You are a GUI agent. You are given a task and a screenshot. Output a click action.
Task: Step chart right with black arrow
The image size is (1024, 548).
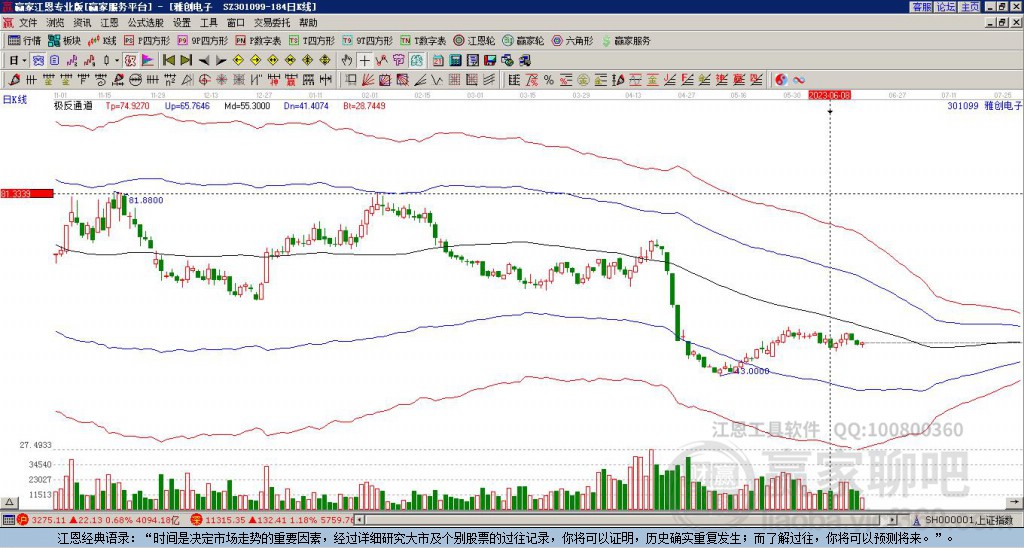(x=221, y=61)
